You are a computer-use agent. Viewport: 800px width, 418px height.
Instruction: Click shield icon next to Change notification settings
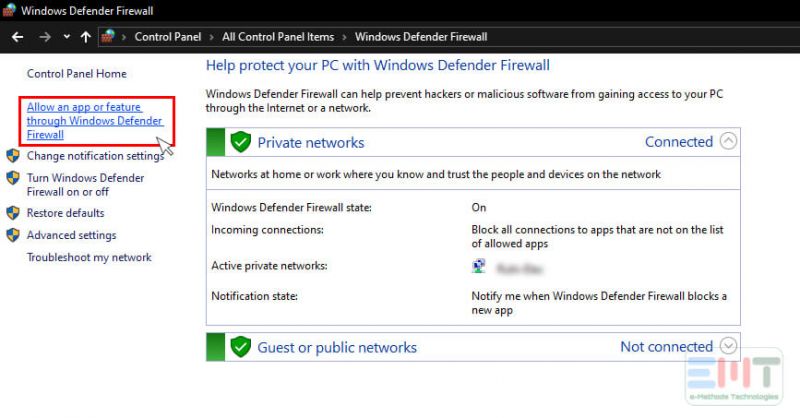coord(13,156)
